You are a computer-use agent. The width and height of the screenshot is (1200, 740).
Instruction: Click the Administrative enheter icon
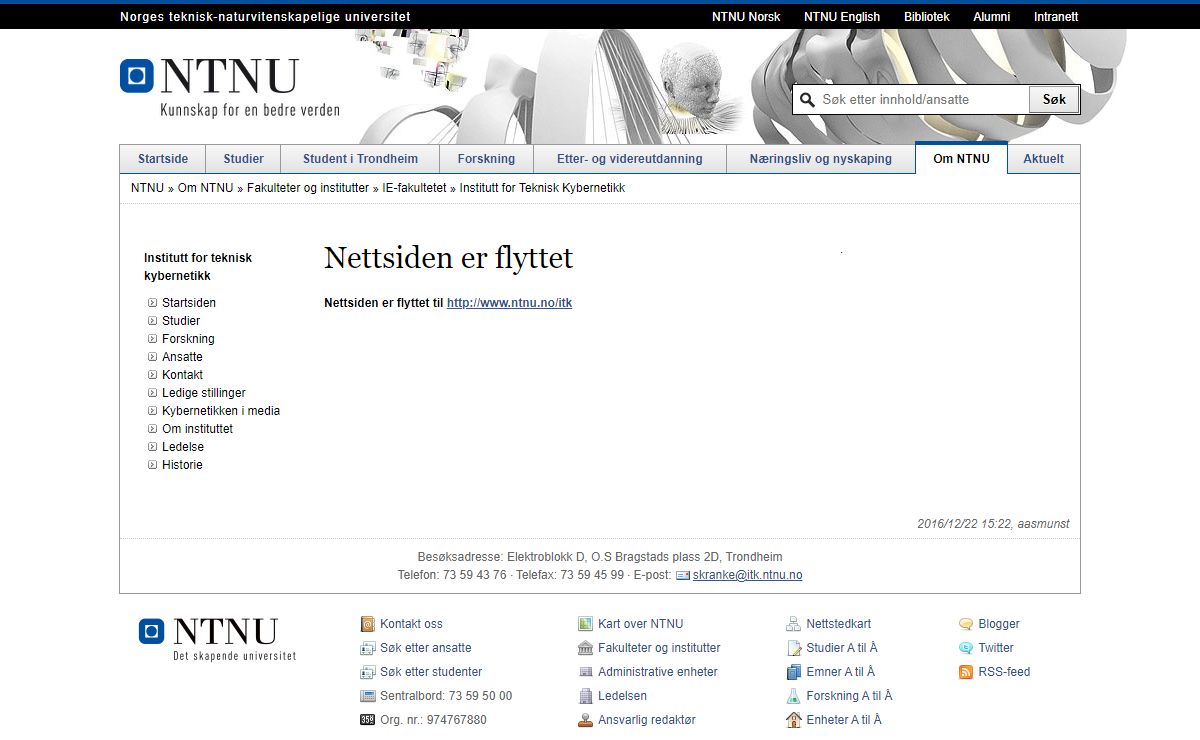pyautogui.click(x=585, y=672)
